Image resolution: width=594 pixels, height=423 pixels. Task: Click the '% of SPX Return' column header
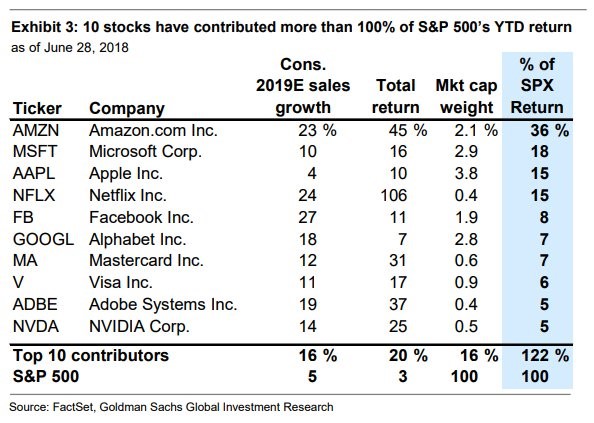tap(537, 86)
